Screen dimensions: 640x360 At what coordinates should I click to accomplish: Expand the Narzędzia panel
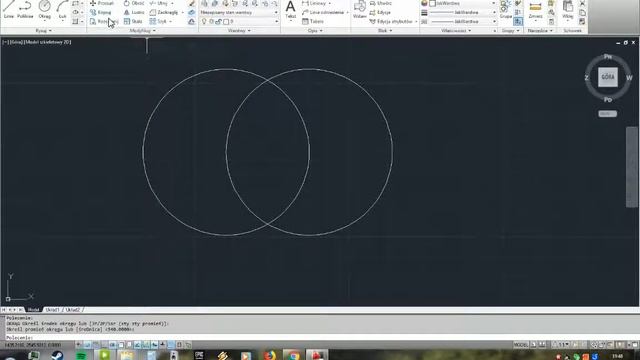[x=540, y=31]
